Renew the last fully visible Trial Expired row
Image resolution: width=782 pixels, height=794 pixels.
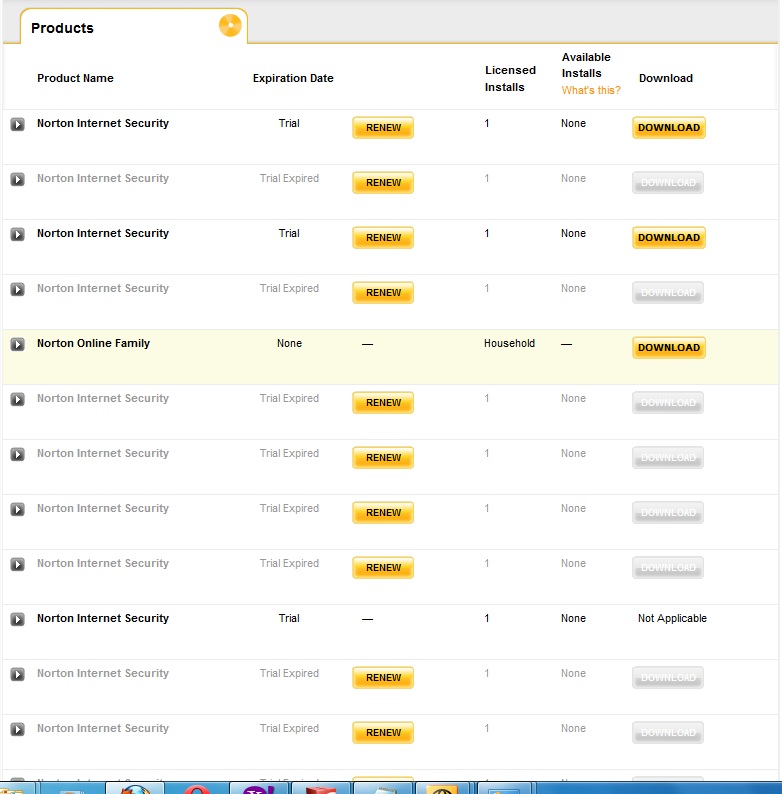(x=383, y=733)
